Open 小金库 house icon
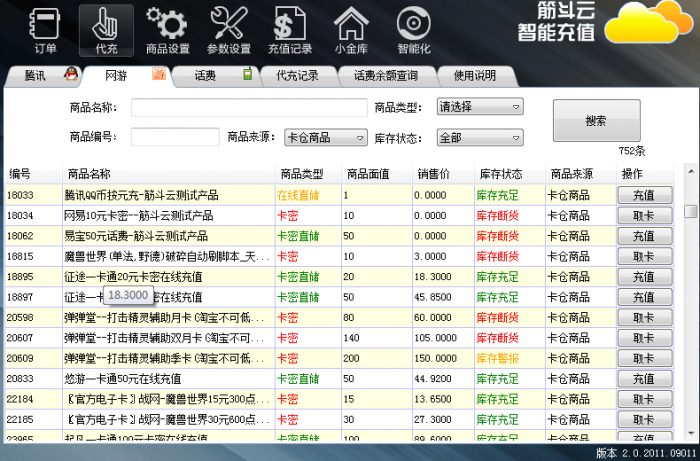Screen dimensions: 700x461 pyautogui.click(x=351, y=30)
